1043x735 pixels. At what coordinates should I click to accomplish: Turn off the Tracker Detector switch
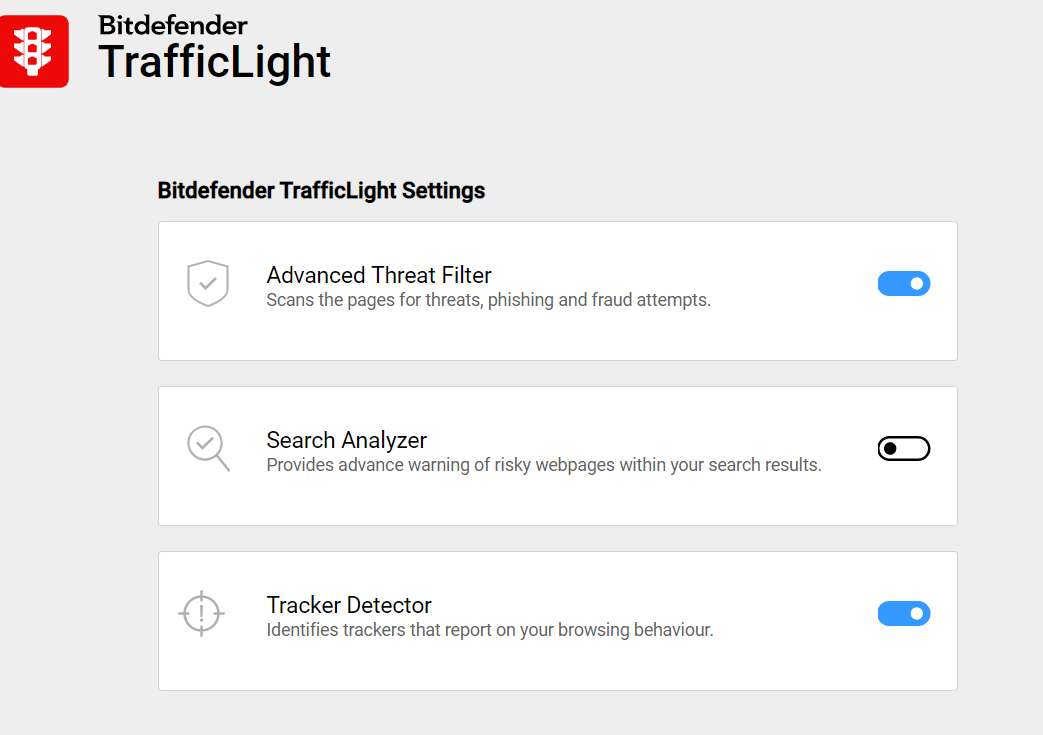coord(903,614)
